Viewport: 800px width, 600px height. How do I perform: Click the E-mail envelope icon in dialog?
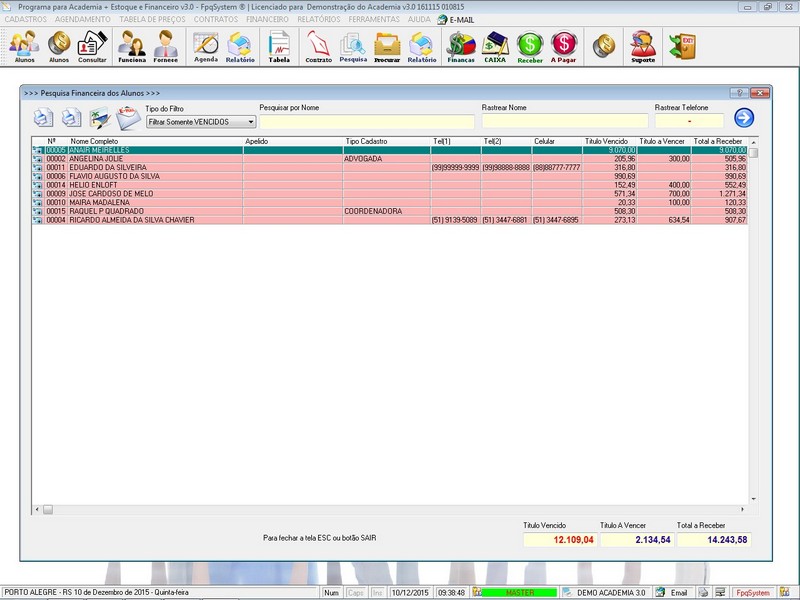(x=128, y=118)
